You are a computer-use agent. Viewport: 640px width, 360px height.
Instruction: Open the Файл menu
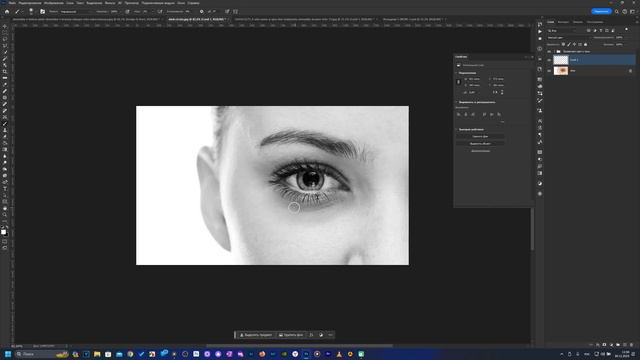click(13, 3)
